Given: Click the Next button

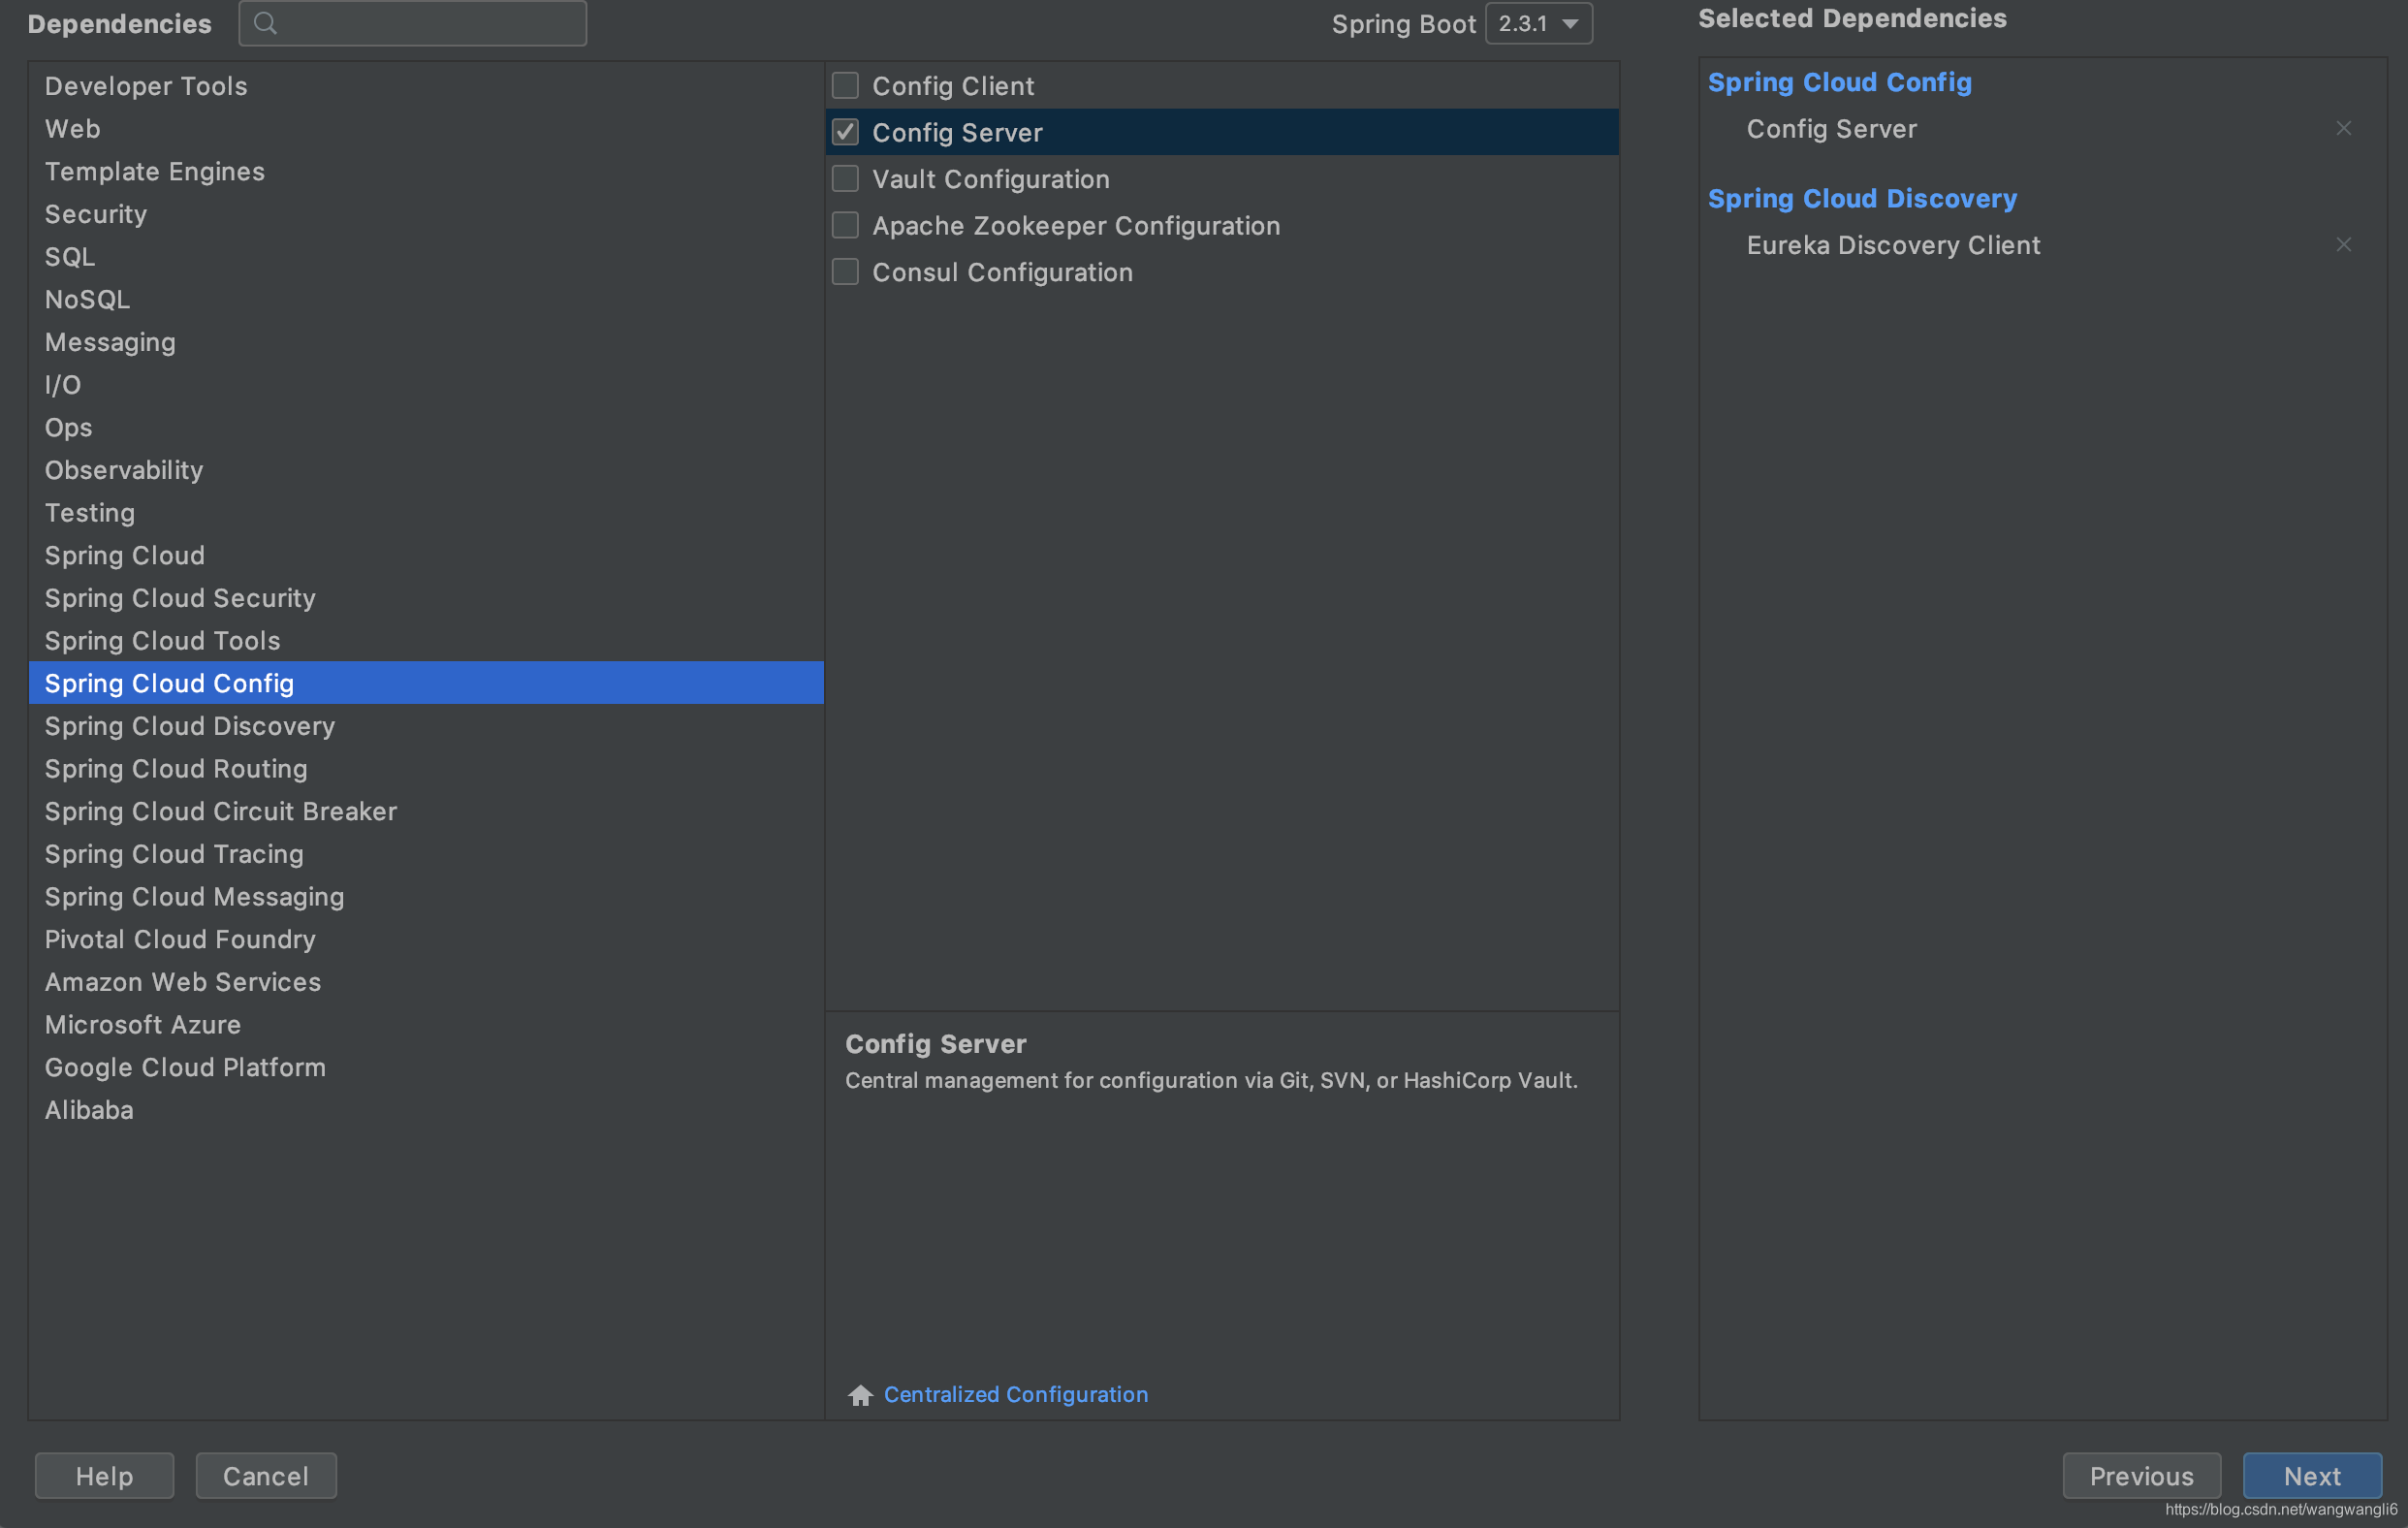Looking at the screenshot, I should [2311, 1476].
